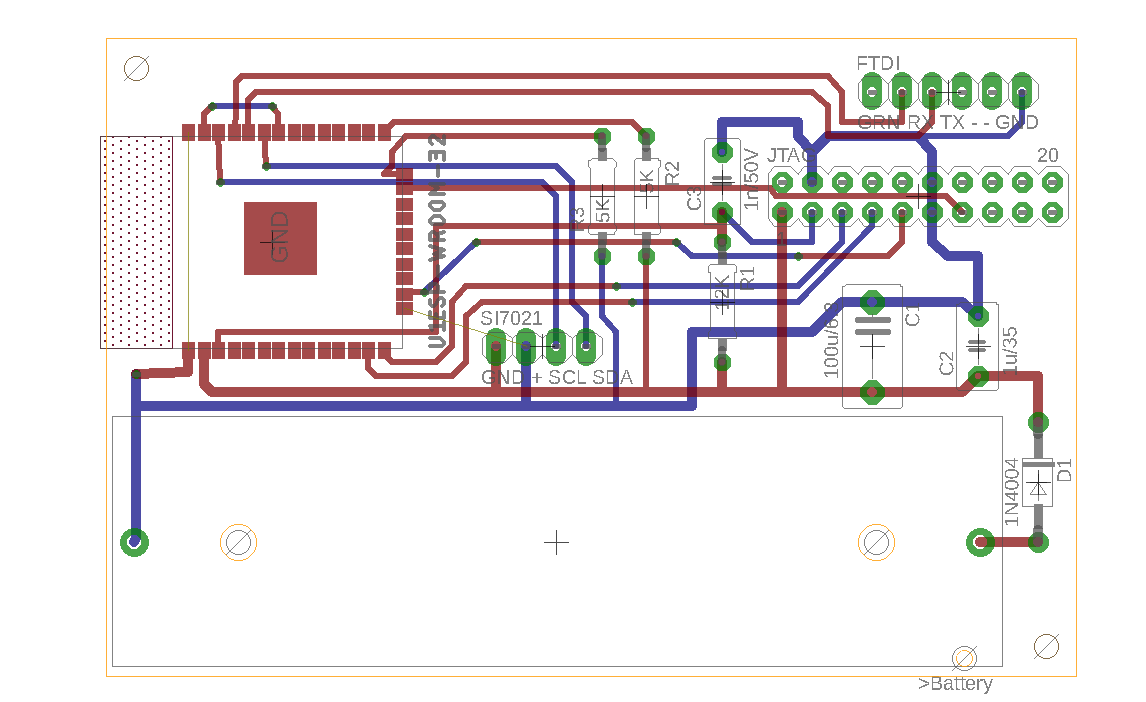Click the battery holder left terminal pad
Image resolution: width=1146 pixels, height=702 pixels.
[x=135, y=542]
